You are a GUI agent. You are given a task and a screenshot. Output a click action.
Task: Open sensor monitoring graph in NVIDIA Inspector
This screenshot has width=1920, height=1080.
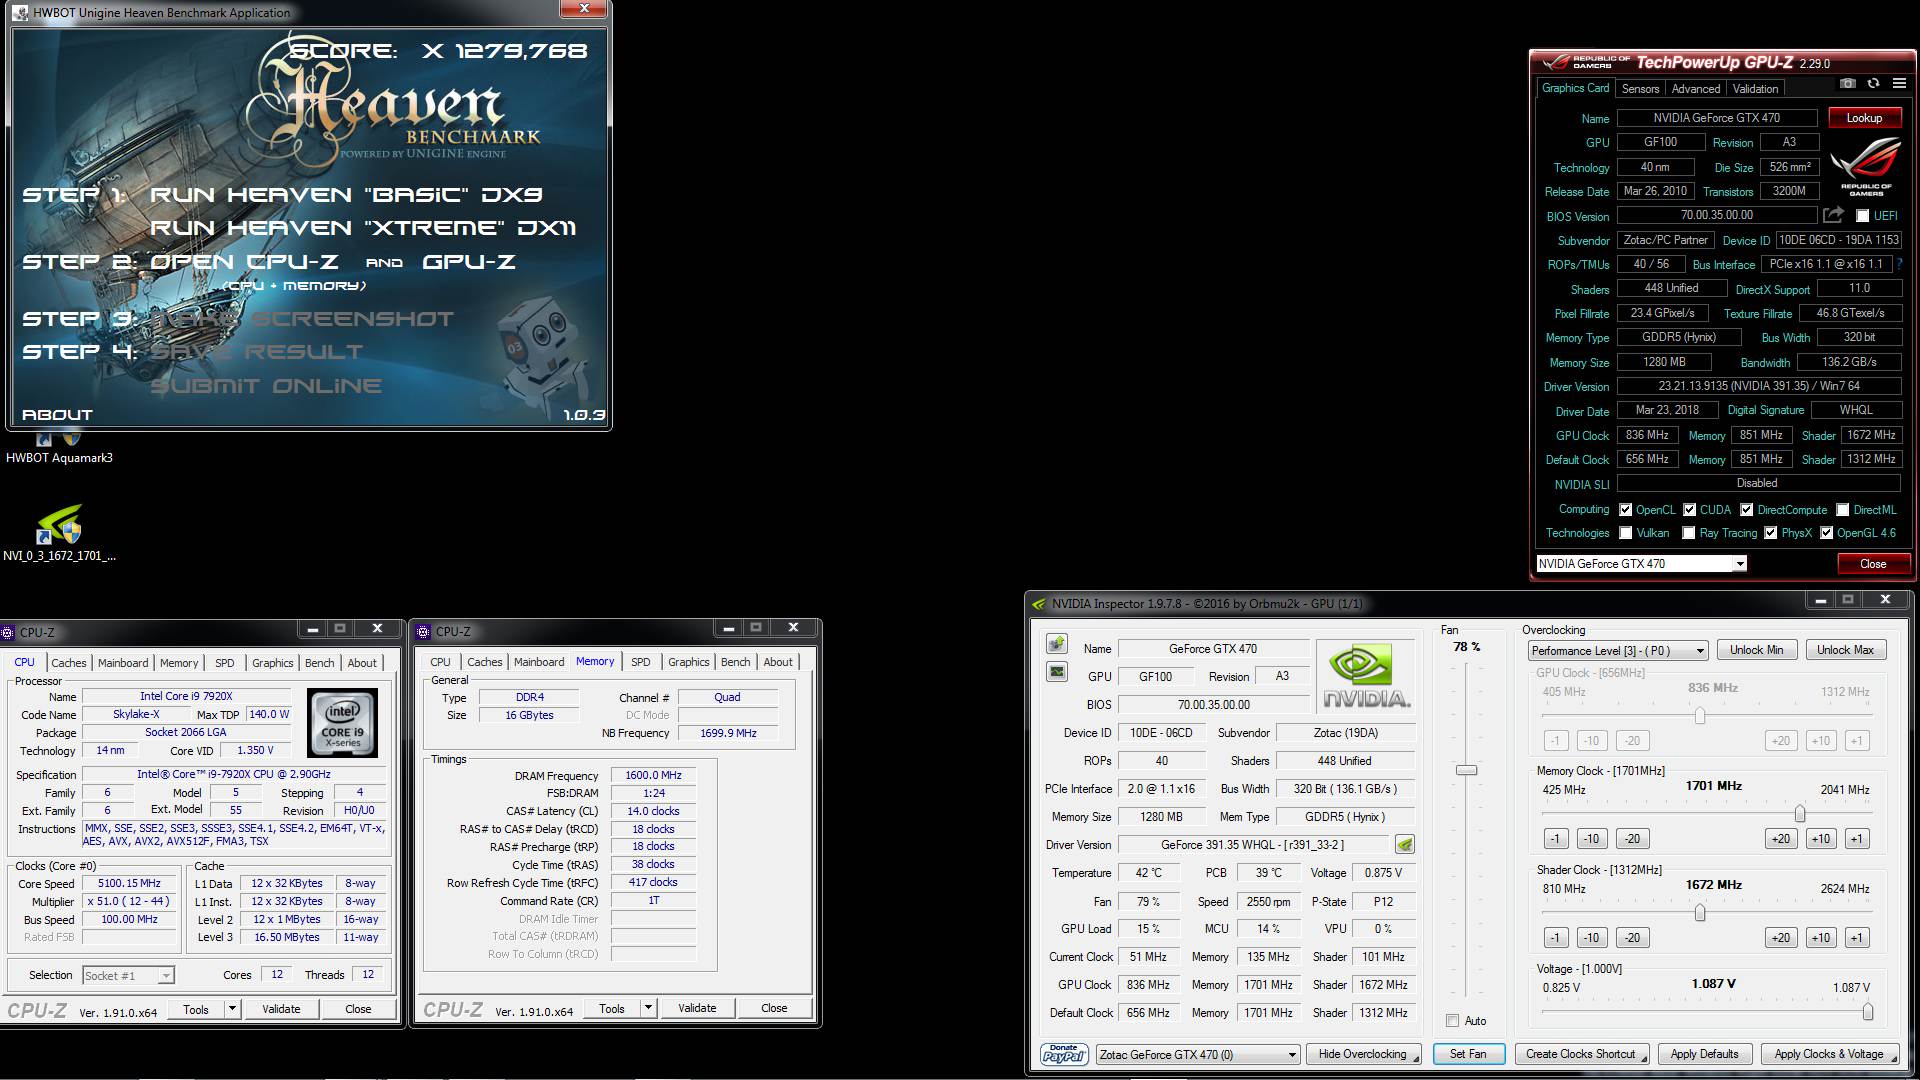pos(1056,672)
